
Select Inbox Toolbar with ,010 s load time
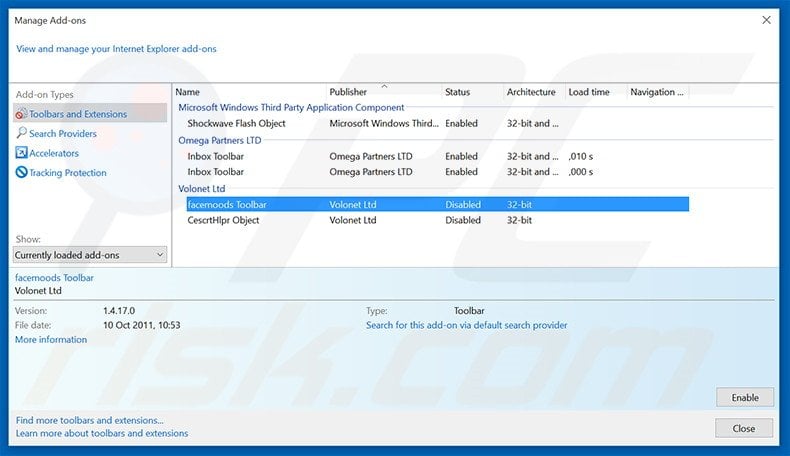(x=437, y=156)
